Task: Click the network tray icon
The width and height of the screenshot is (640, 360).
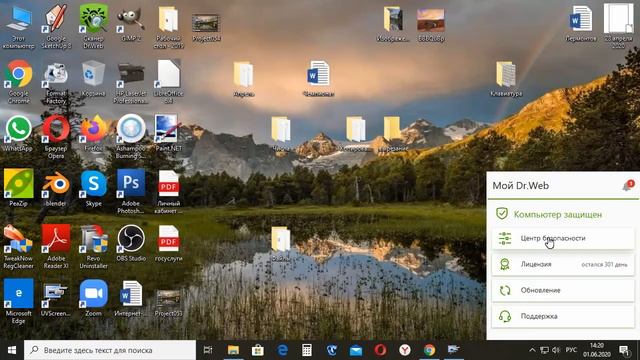Action: 544,350
